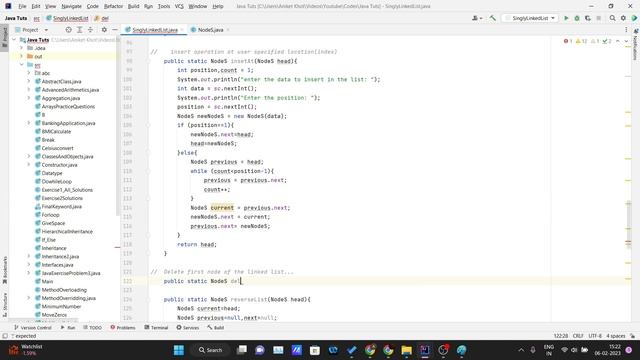The image size is (640, 360).
Task: Open Windows Start menu
Action: click(x=179, y=350)
